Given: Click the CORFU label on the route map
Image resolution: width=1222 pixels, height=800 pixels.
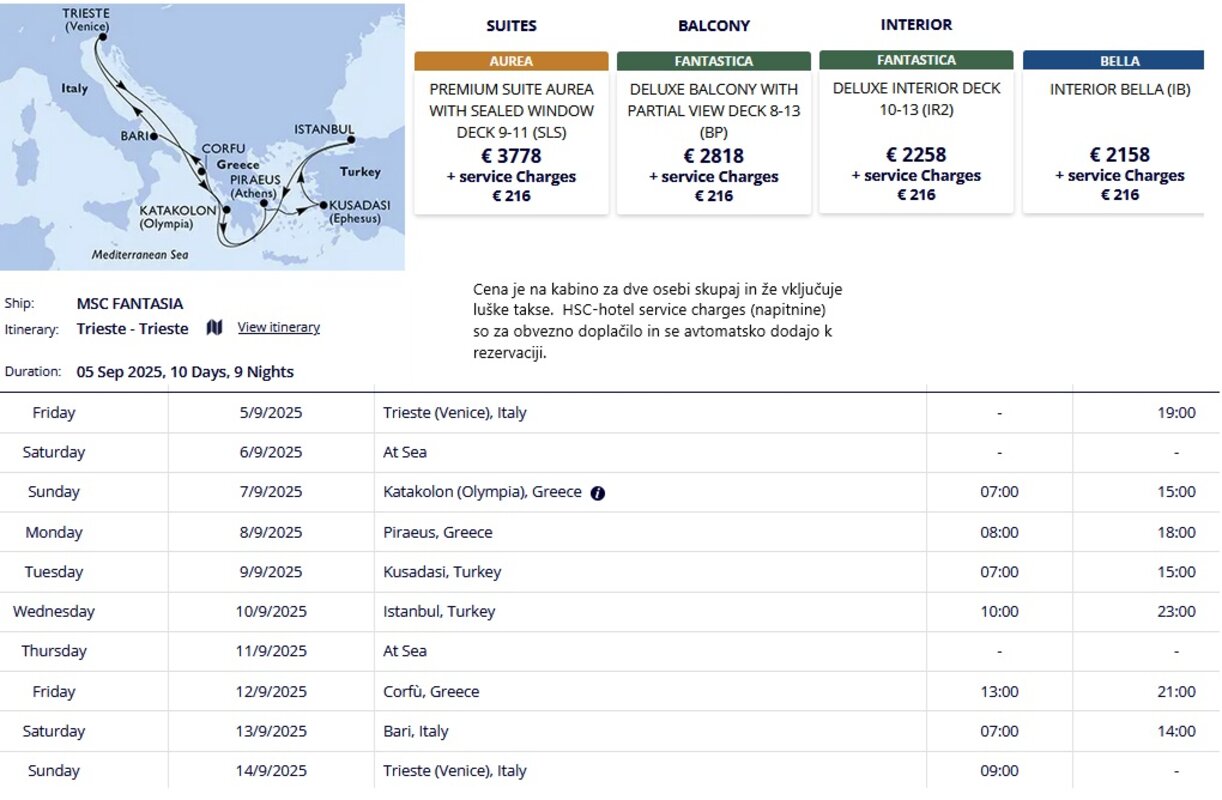Looking at the screenshot, I should [223, 149].
